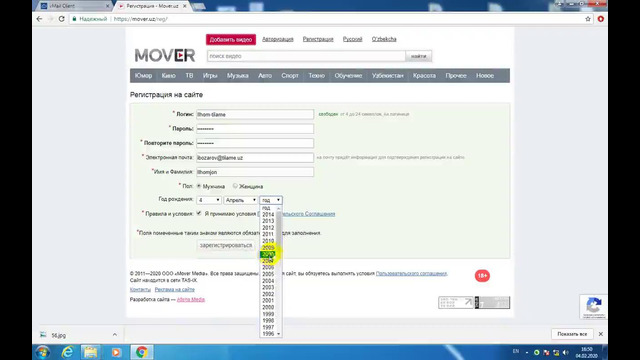Click the volume speaker tray icon
This screenshot has height=360, width=640.
point(565,352)
